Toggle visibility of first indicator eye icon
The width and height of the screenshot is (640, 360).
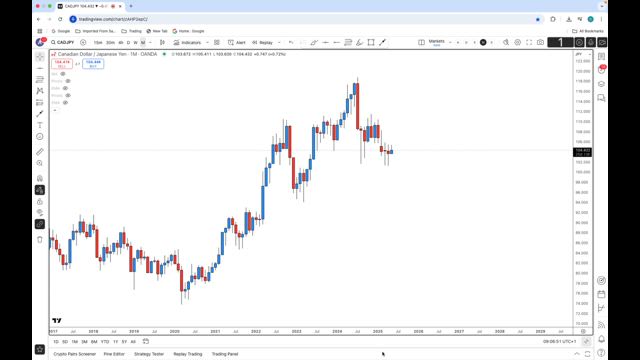tap(63, 74)
